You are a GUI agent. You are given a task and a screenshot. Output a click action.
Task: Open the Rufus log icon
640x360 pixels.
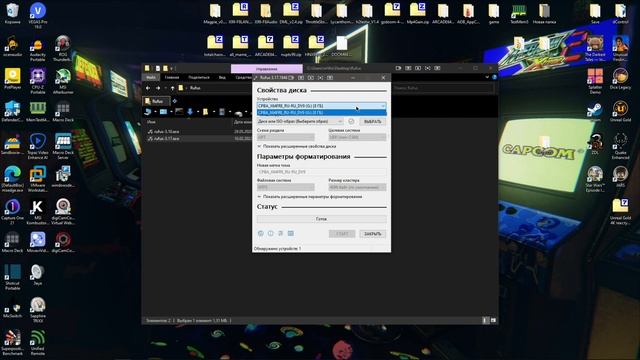coord(291,233)
